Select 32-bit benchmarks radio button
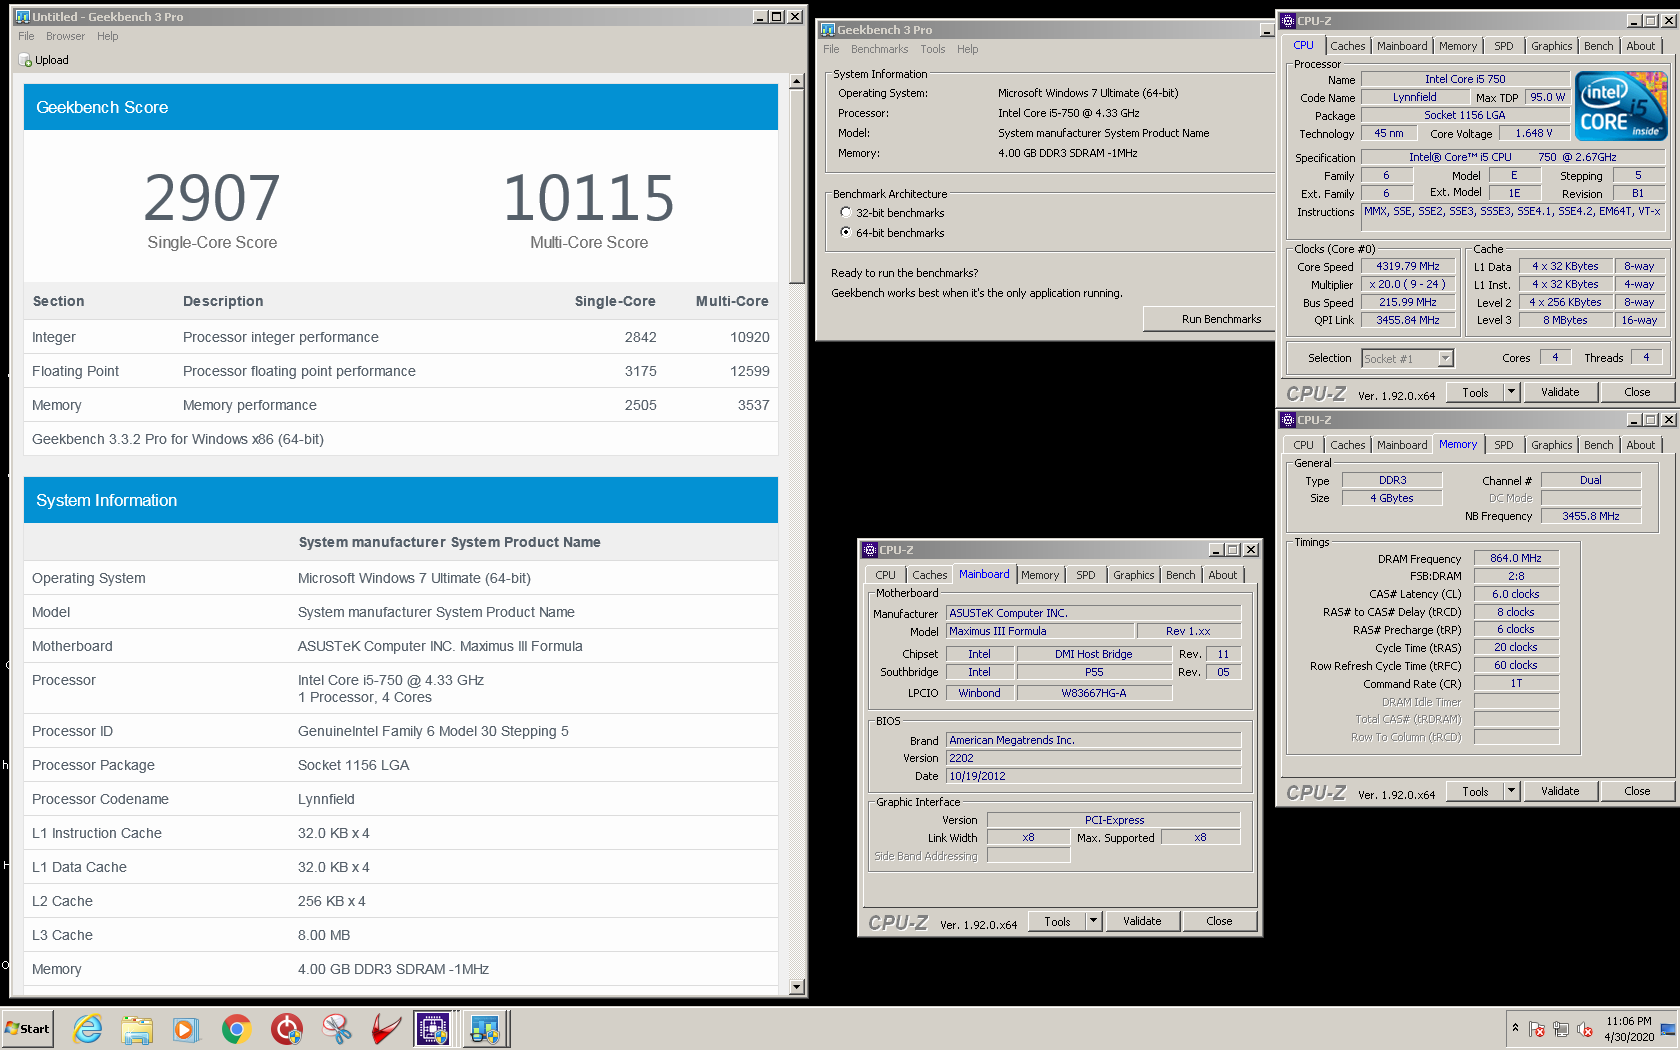The width and height of the screenshot is (1680, 1050). click(846, 212)
